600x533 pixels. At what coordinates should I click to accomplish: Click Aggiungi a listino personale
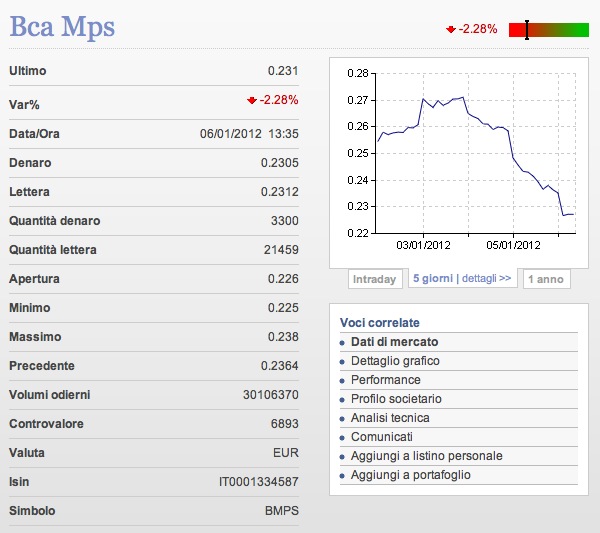pos(426,456)
